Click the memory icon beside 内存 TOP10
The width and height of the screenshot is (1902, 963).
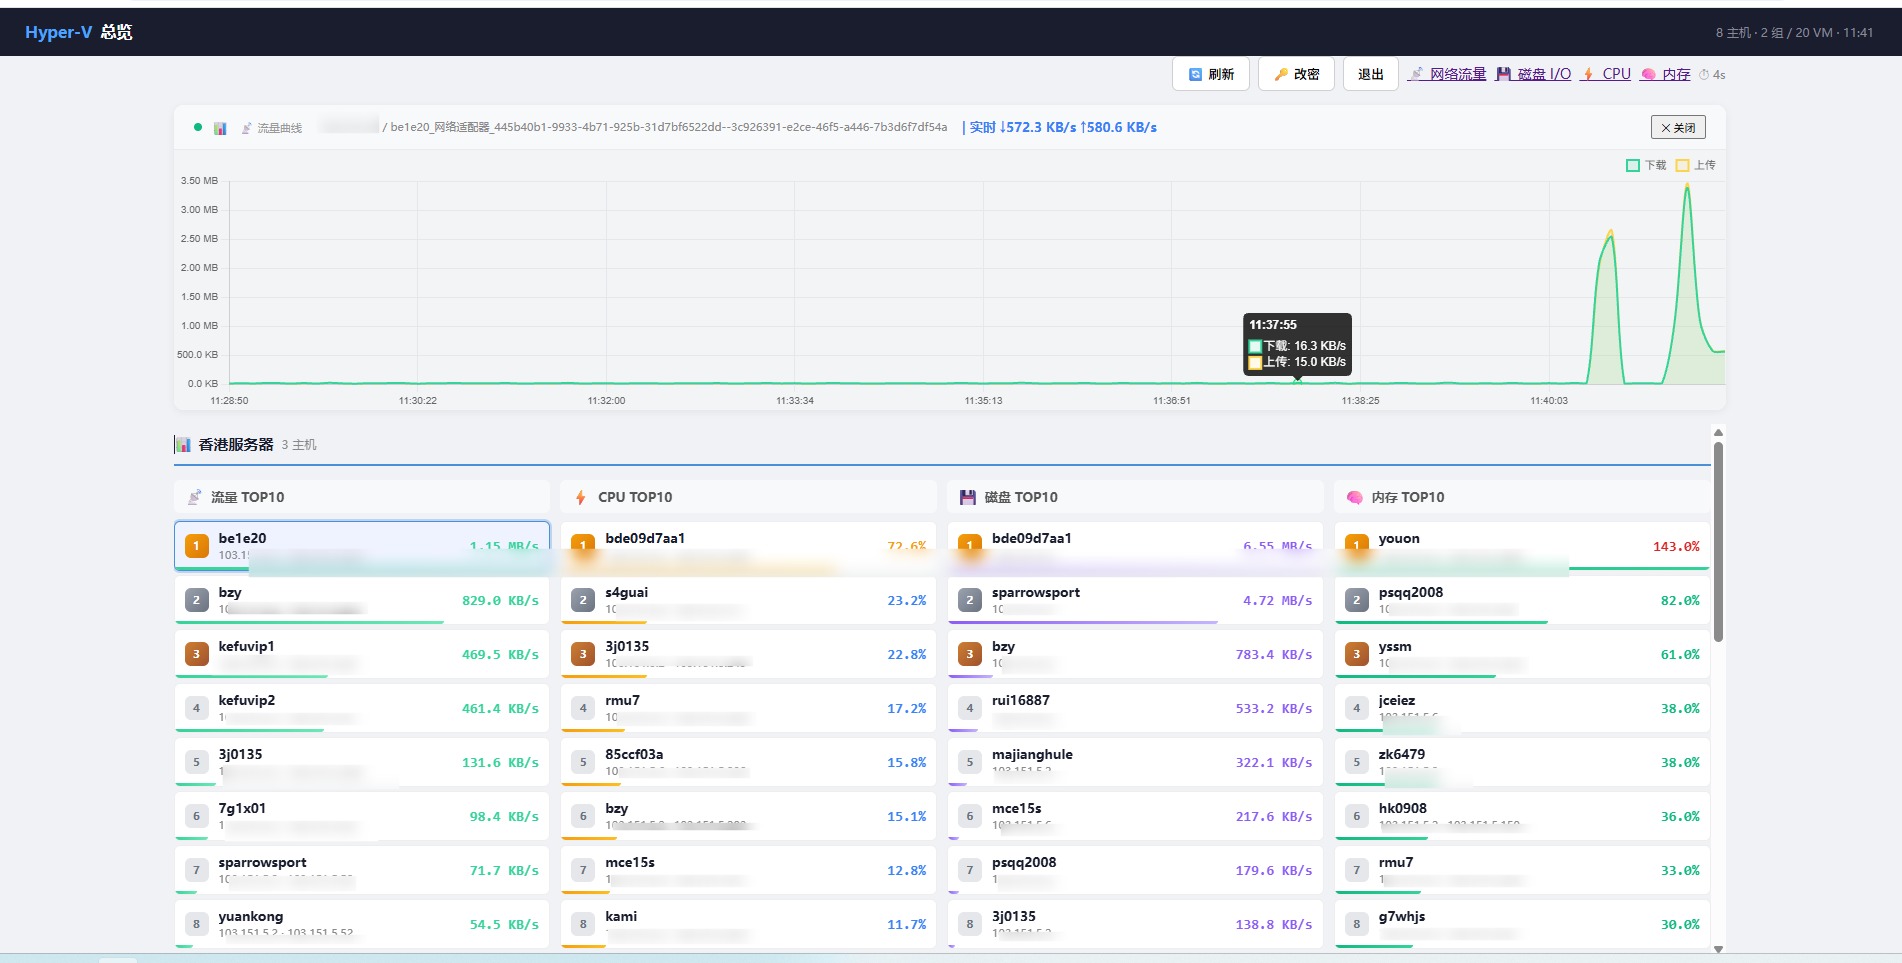1355,497
